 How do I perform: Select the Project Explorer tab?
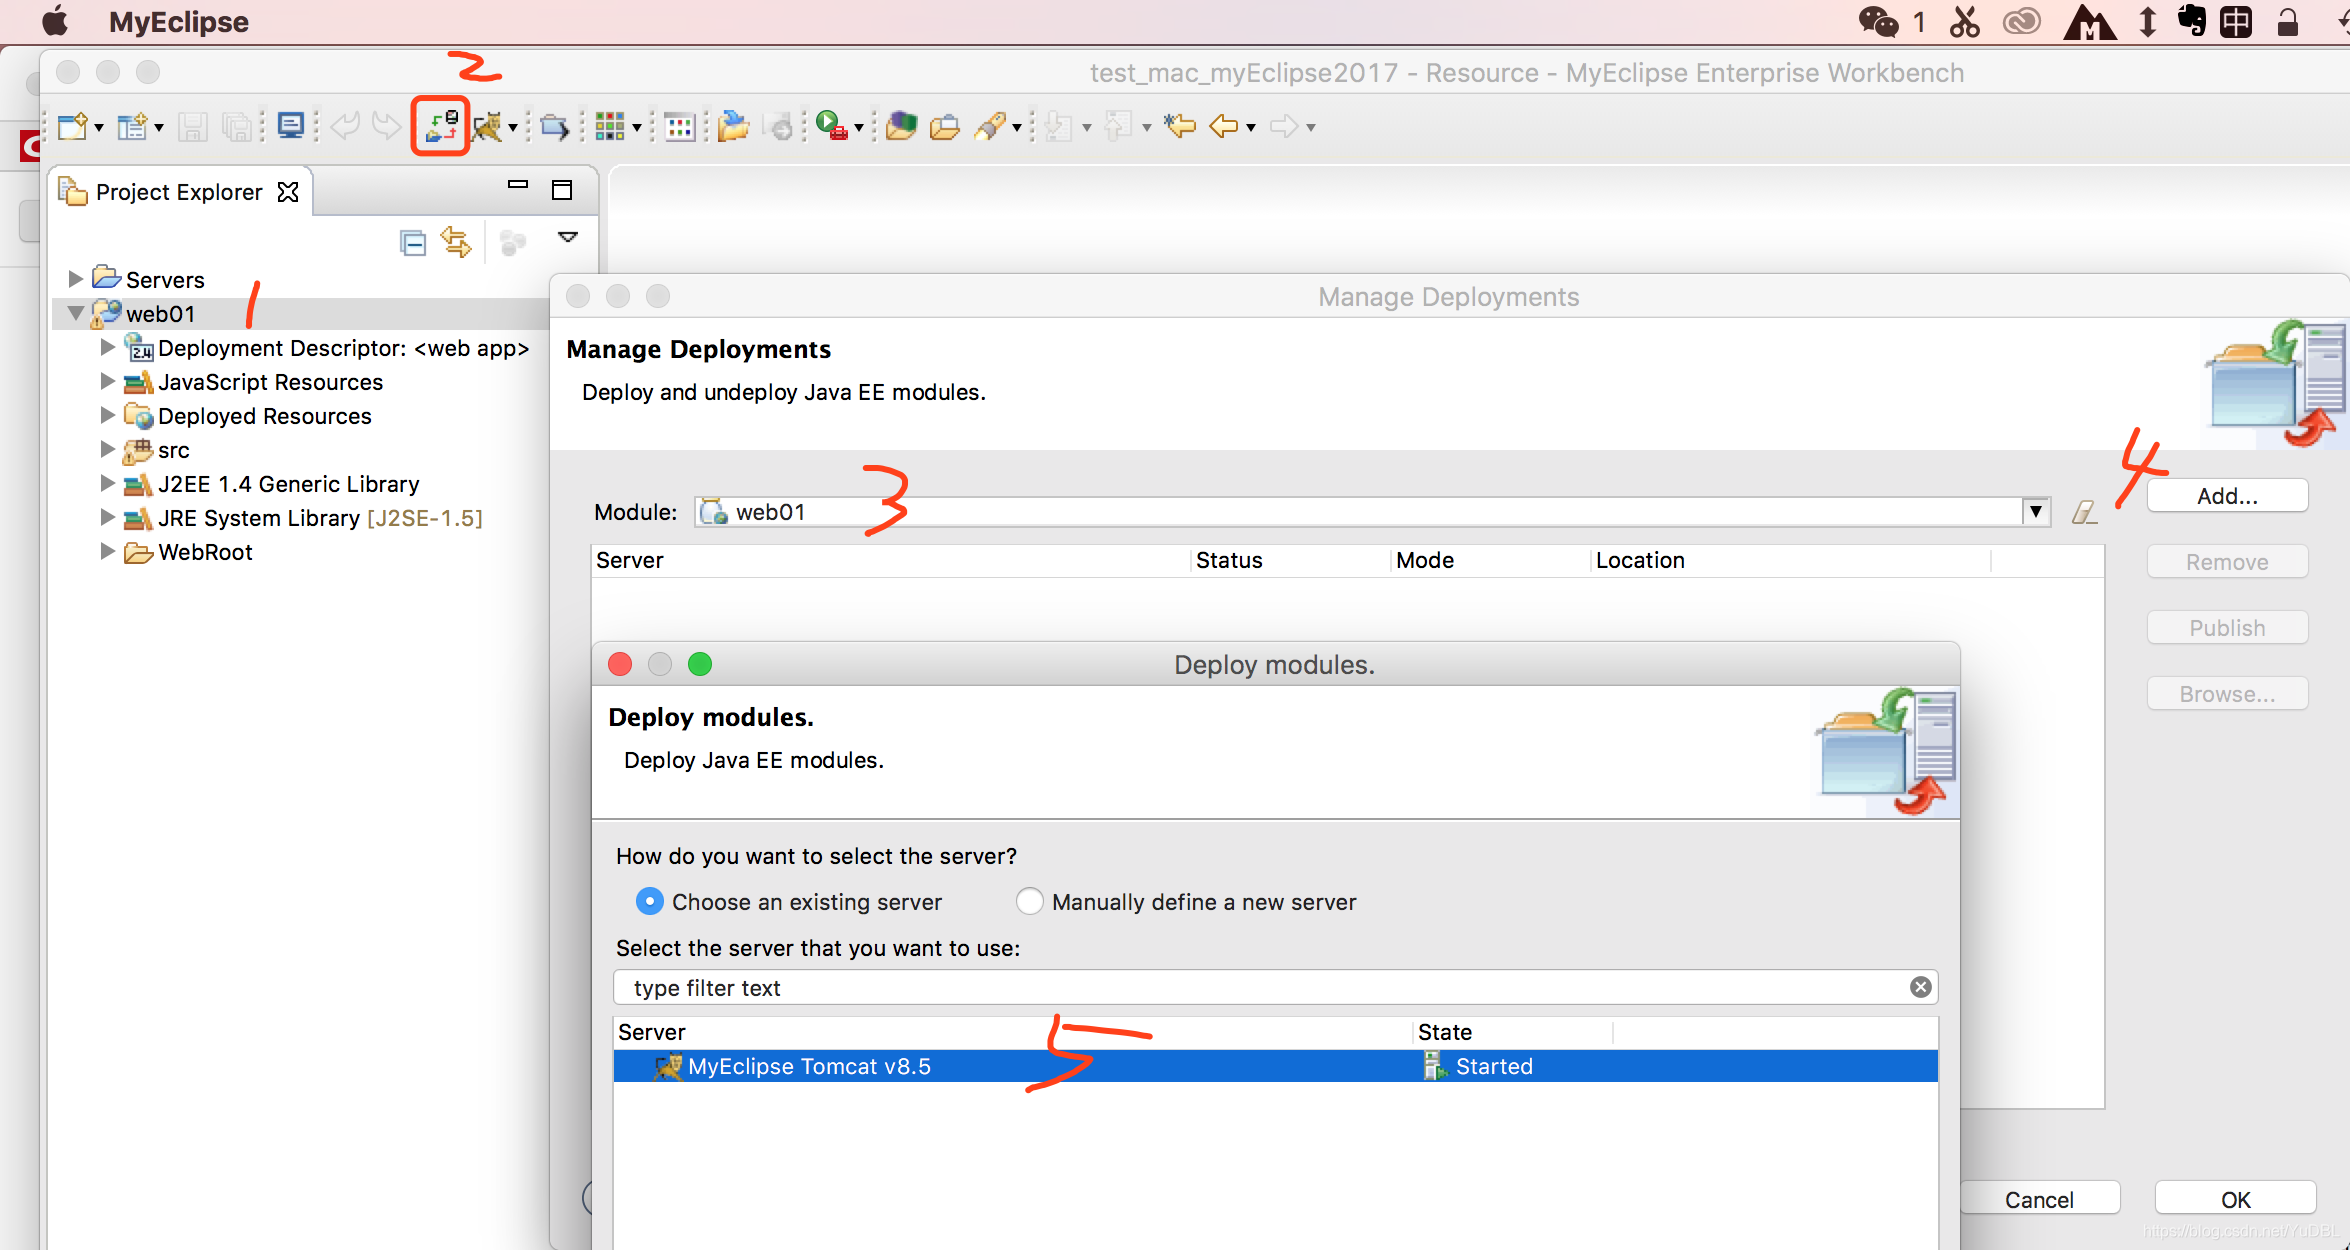[178, 192]
